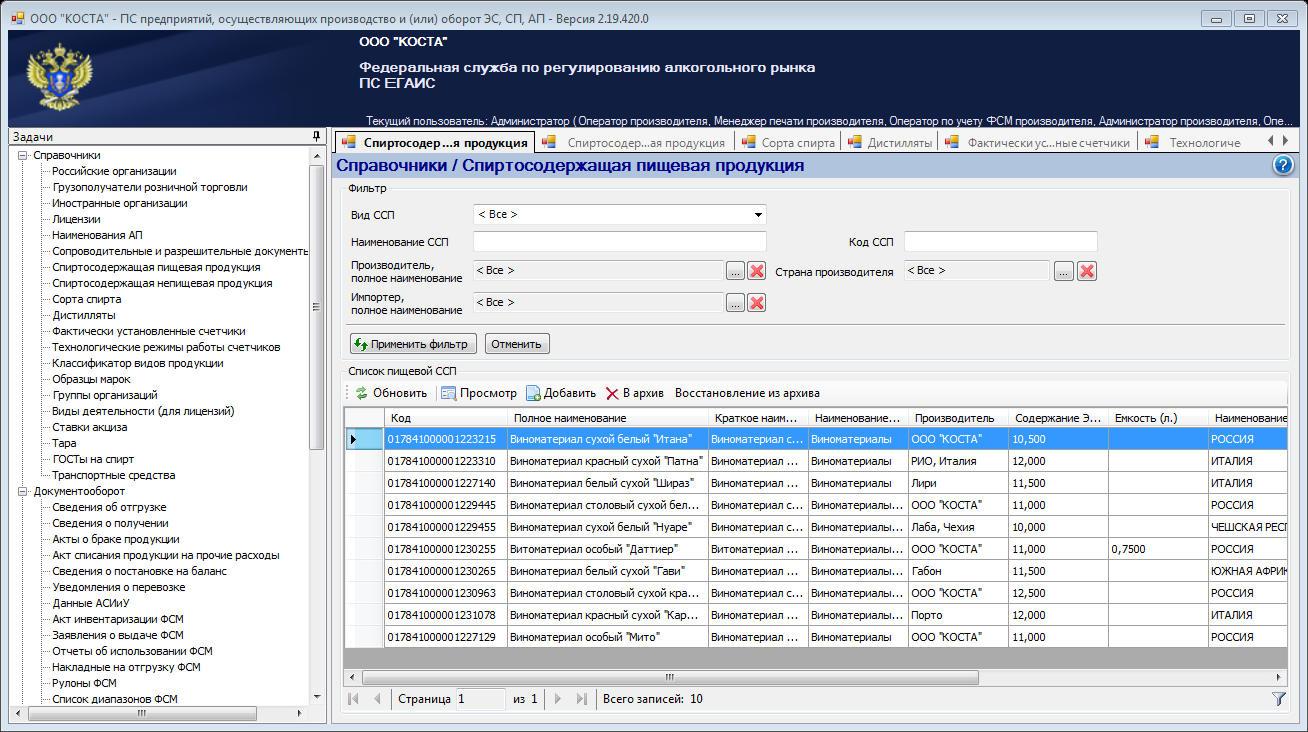Clear the importer filter with red X
The width and height of the screenshot is (1308, 732).
click(757, 303)
